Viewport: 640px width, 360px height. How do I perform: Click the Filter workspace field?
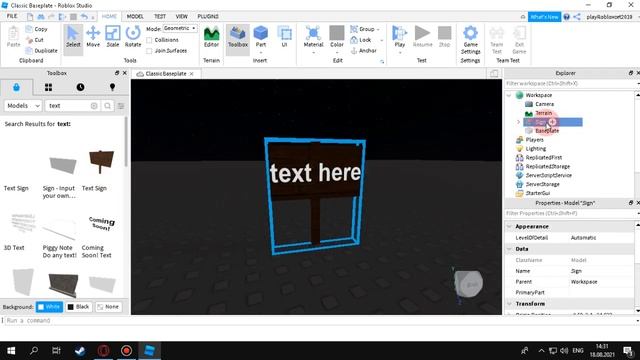coord(569,84)
